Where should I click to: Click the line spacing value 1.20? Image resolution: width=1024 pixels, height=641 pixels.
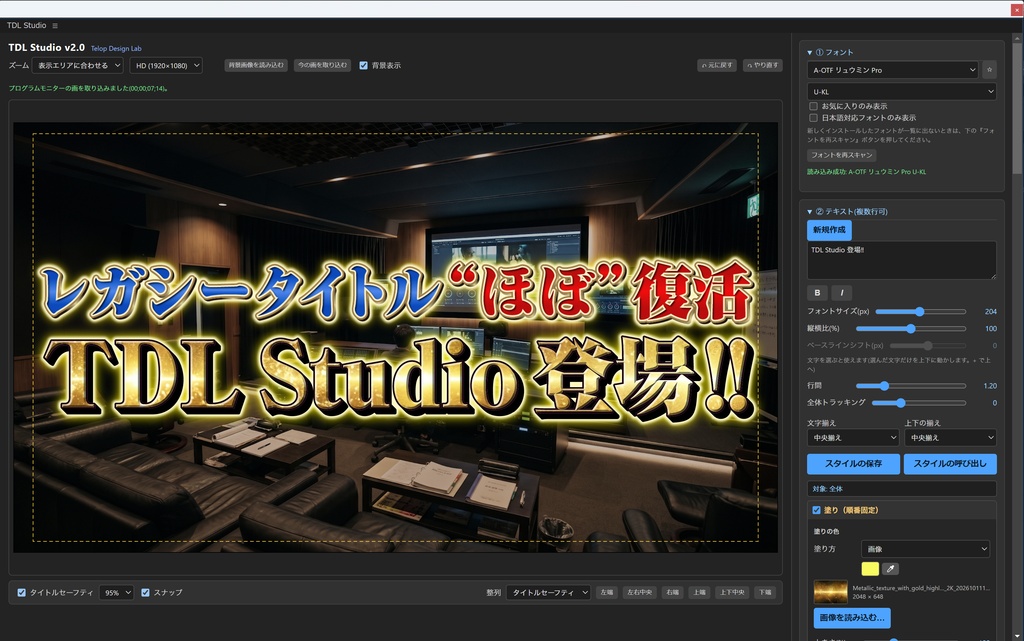[990, 386]
